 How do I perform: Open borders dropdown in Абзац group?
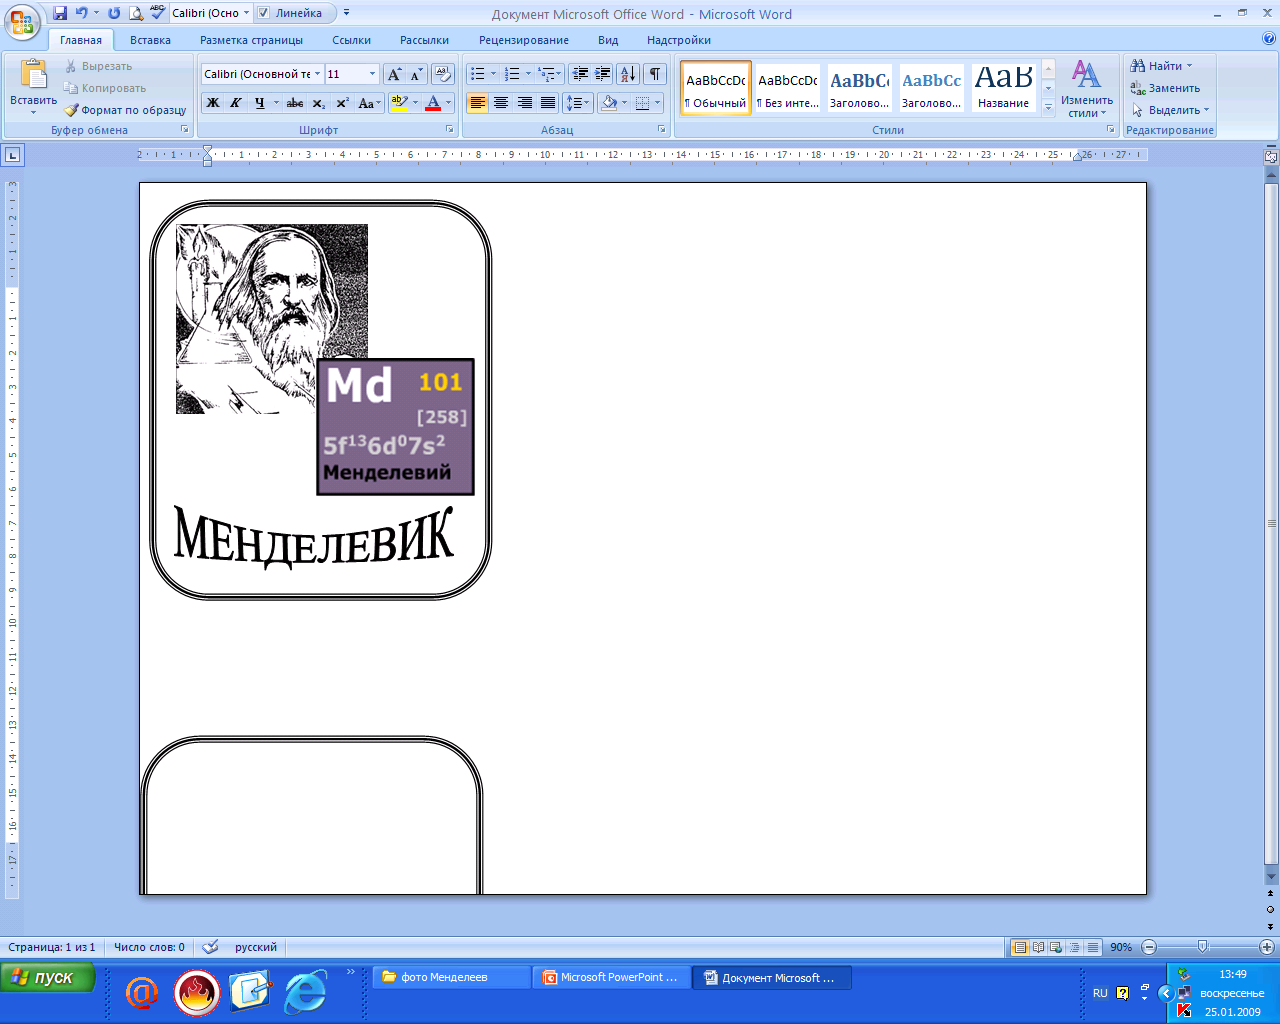657,103
